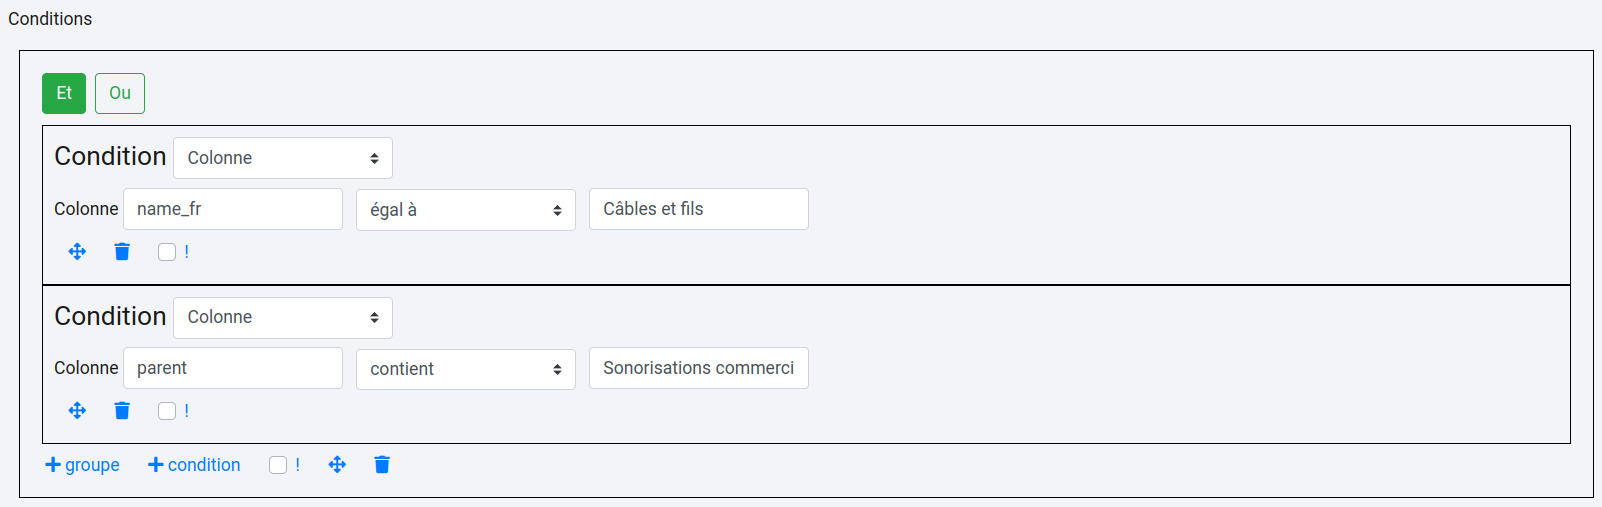Click the column field containing "name_fr"
The width and height of the screenshot is (1602, 507).
[x=232, y=209]
